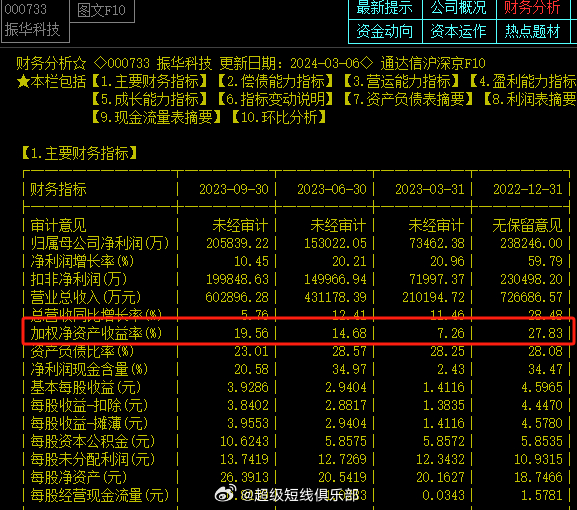The image size is (577, 510).
Task: Click the 3.9286 EPS value
Action: coord(248,387)
